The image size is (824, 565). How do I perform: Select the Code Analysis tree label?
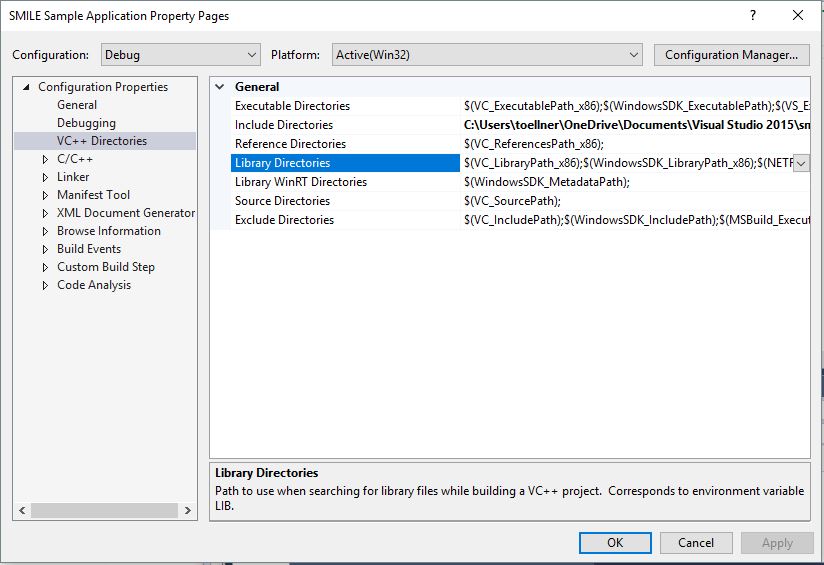94,284
